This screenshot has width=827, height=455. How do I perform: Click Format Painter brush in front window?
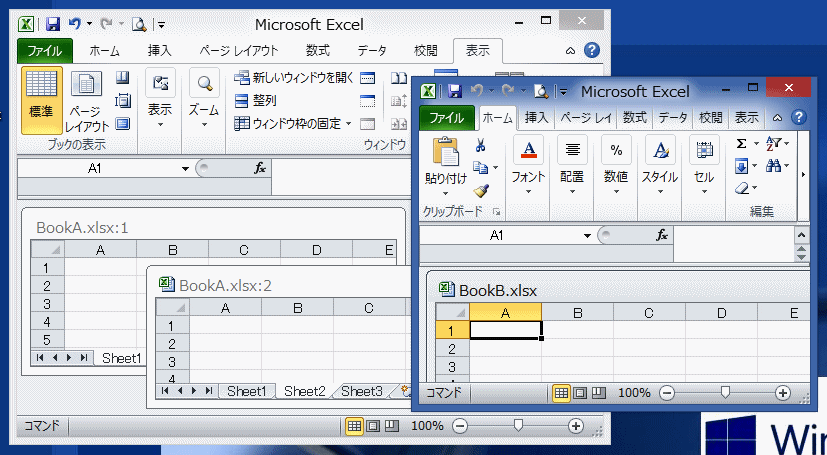(x=480, y=190)
